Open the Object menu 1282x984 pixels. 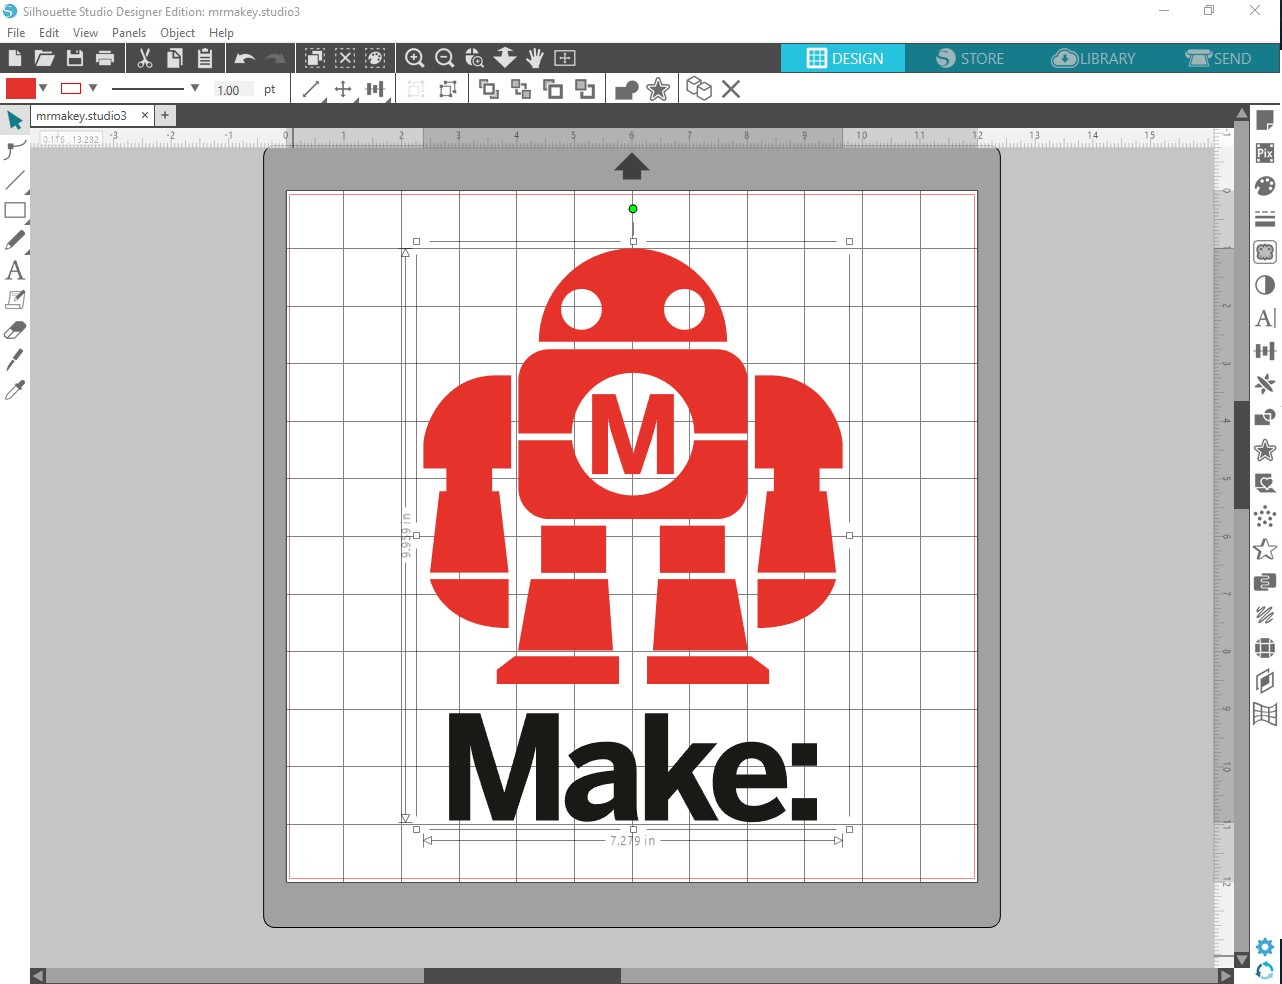(178, 33)
